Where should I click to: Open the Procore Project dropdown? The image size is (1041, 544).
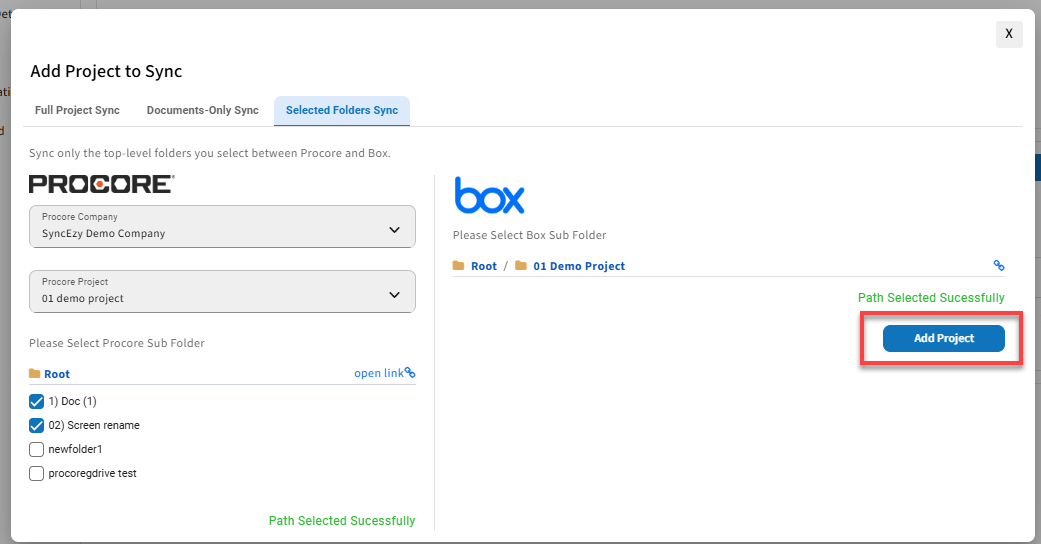[x=222, y=292]
